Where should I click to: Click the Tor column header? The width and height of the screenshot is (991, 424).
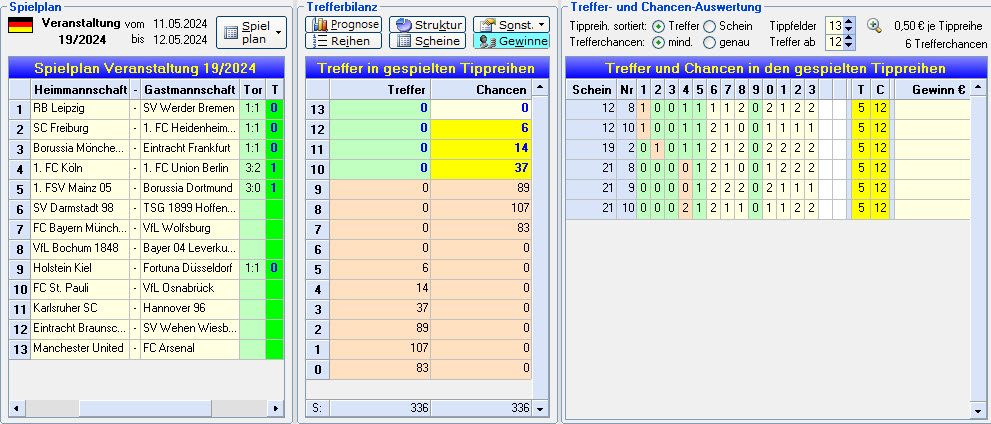(x=252, y=90)
